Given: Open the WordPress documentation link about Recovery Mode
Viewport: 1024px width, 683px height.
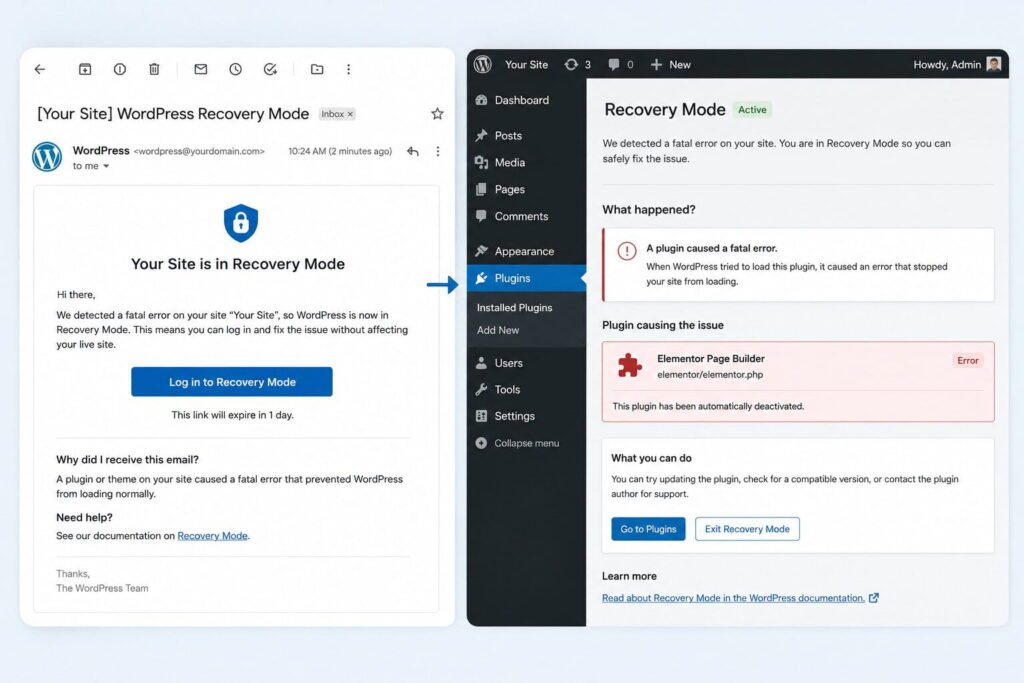Looking at the screenshot, I should (x=740, y=598).
